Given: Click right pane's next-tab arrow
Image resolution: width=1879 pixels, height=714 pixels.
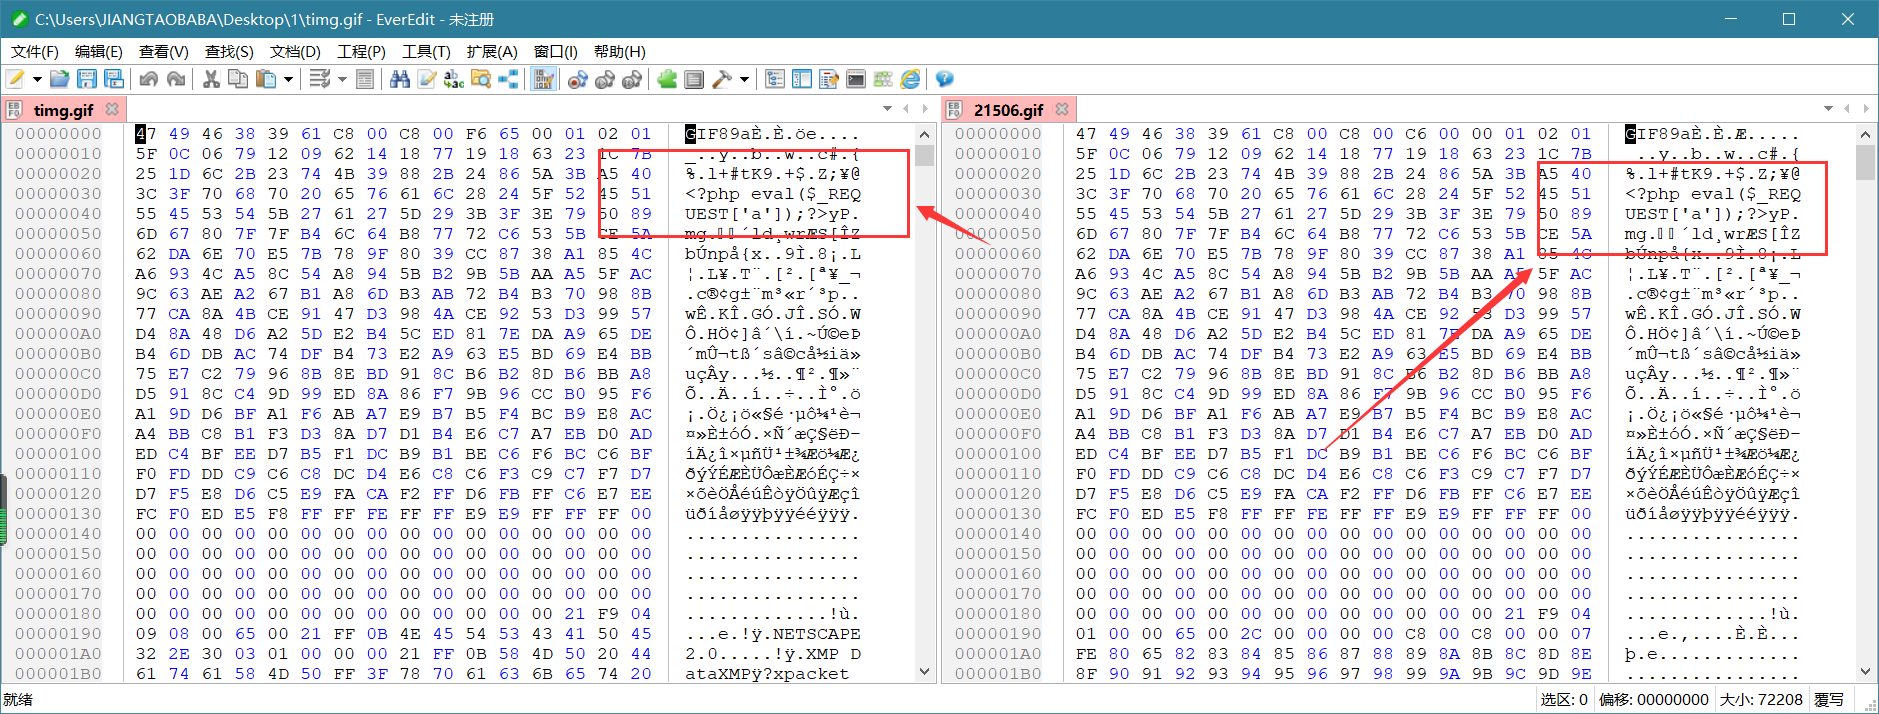Looking at the screenshot, I should (x=1866, y=108).
